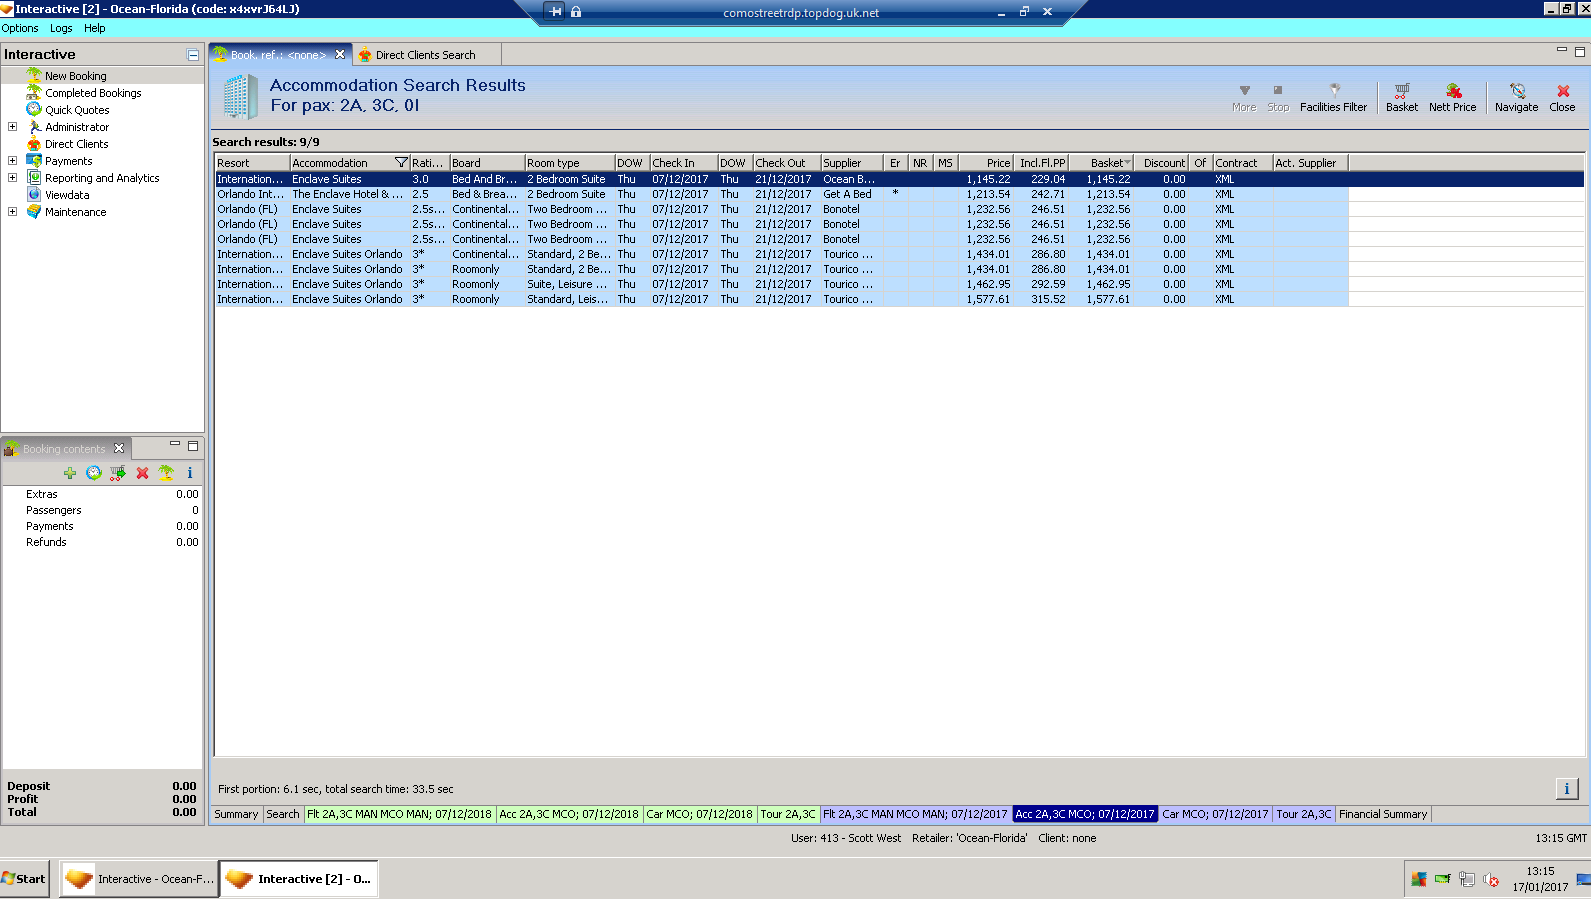Screen dimensions: 1591x899
Task: Switch to the Financial Summary tab
Action: (1382, 814)
